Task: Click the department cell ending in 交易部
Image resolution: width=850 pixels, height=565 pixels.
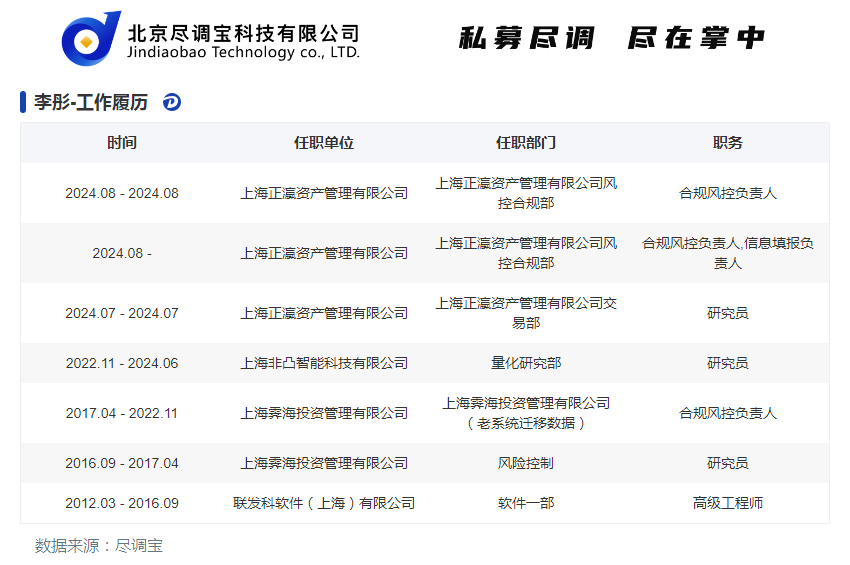Action: (526, 313)
